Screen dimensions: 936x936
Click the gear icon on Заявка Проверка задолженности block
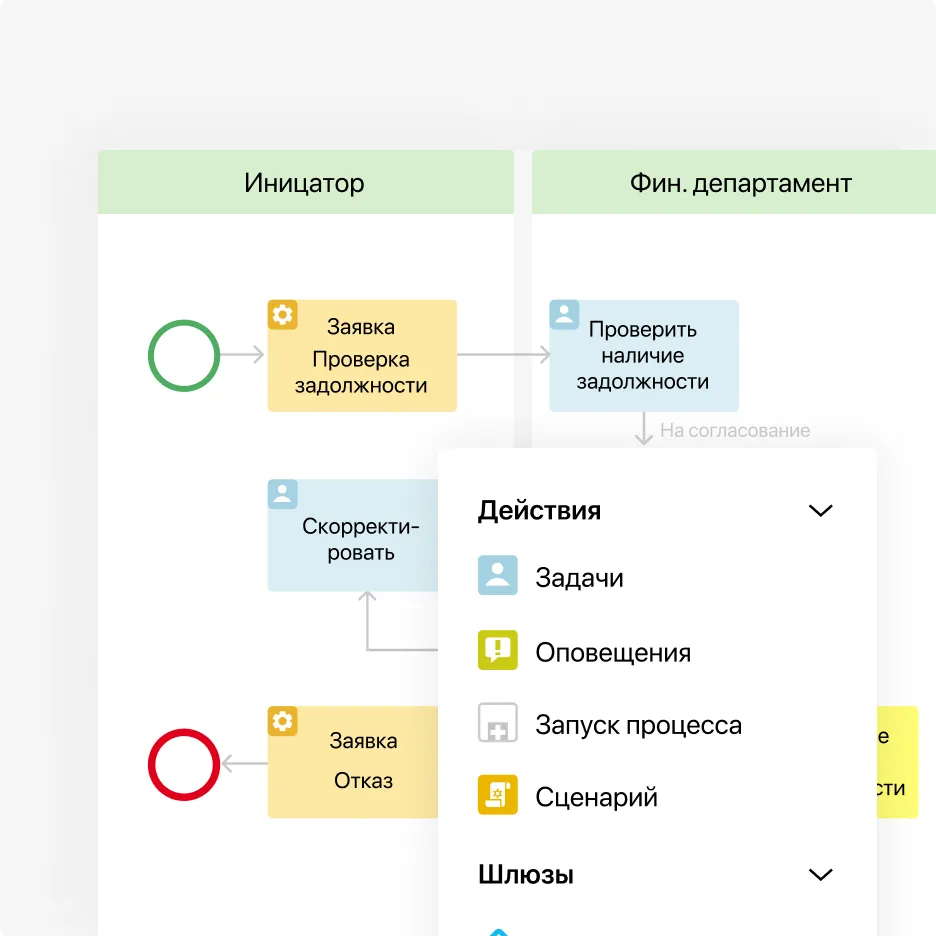pos(282,314)
